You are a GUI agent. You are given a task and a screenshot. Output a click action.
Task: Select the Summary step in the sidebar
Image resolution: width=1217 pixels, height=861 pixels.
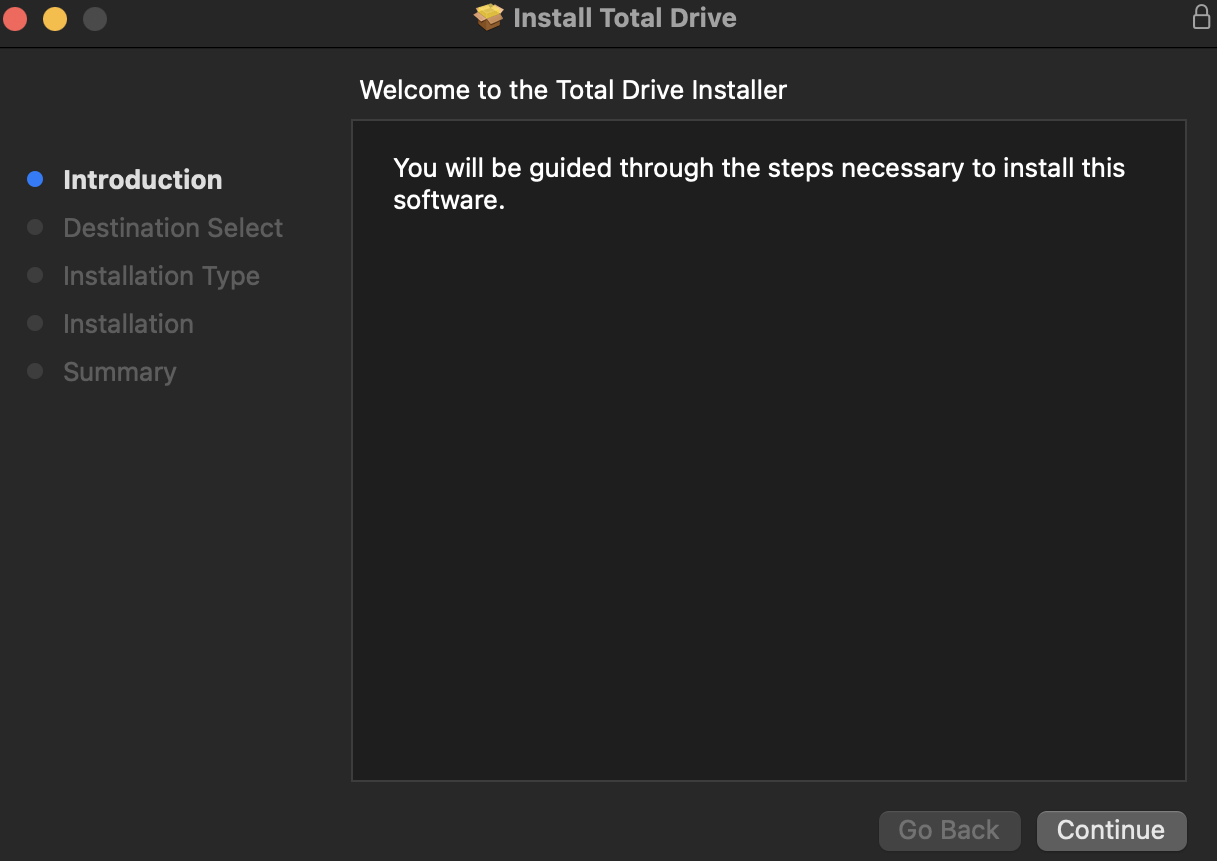tap(119, 371)
